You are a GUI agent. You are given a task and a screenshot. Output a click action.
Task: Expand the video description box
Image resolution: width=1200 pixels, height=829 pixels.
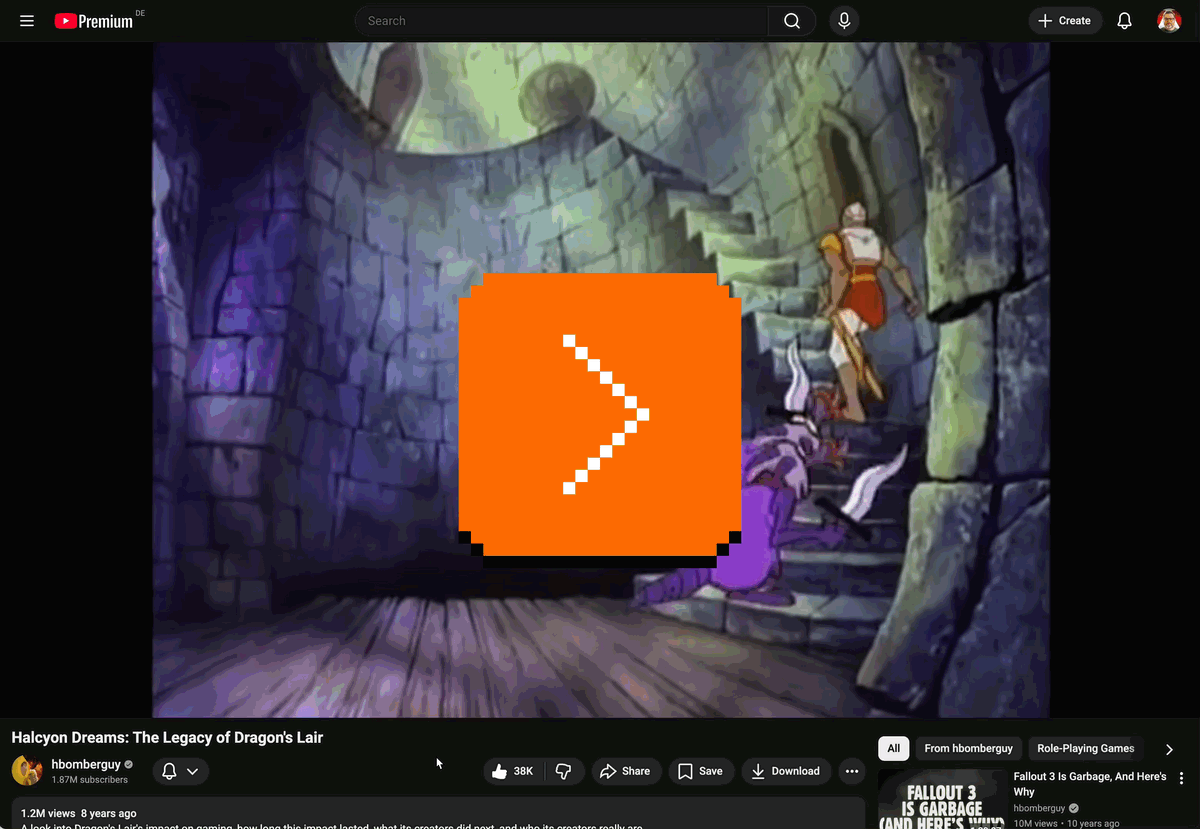(438, 813)
